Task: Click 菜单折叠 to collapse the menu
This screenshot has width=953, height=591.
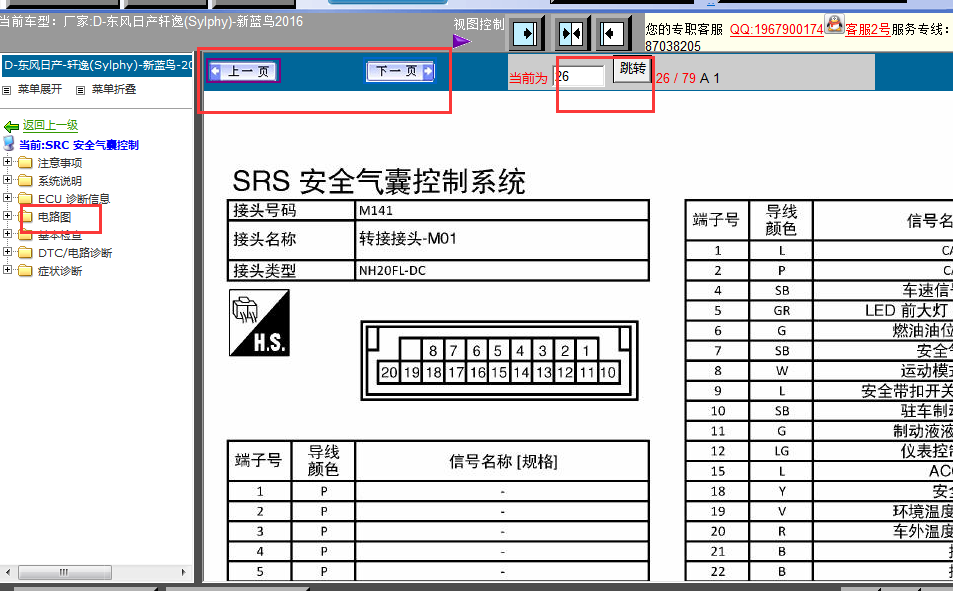Action: (x=114, y=89)
